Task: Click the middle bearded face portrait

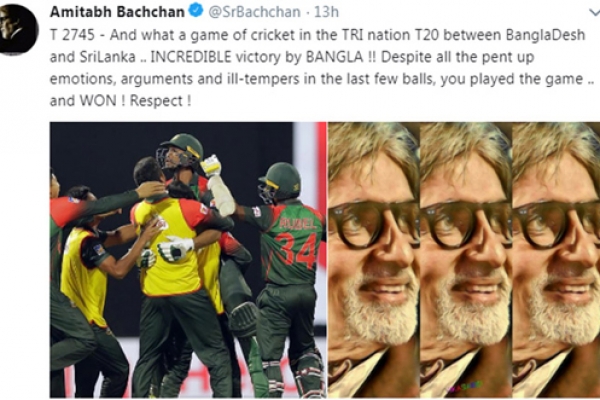Action: click(x=466, y=260)
